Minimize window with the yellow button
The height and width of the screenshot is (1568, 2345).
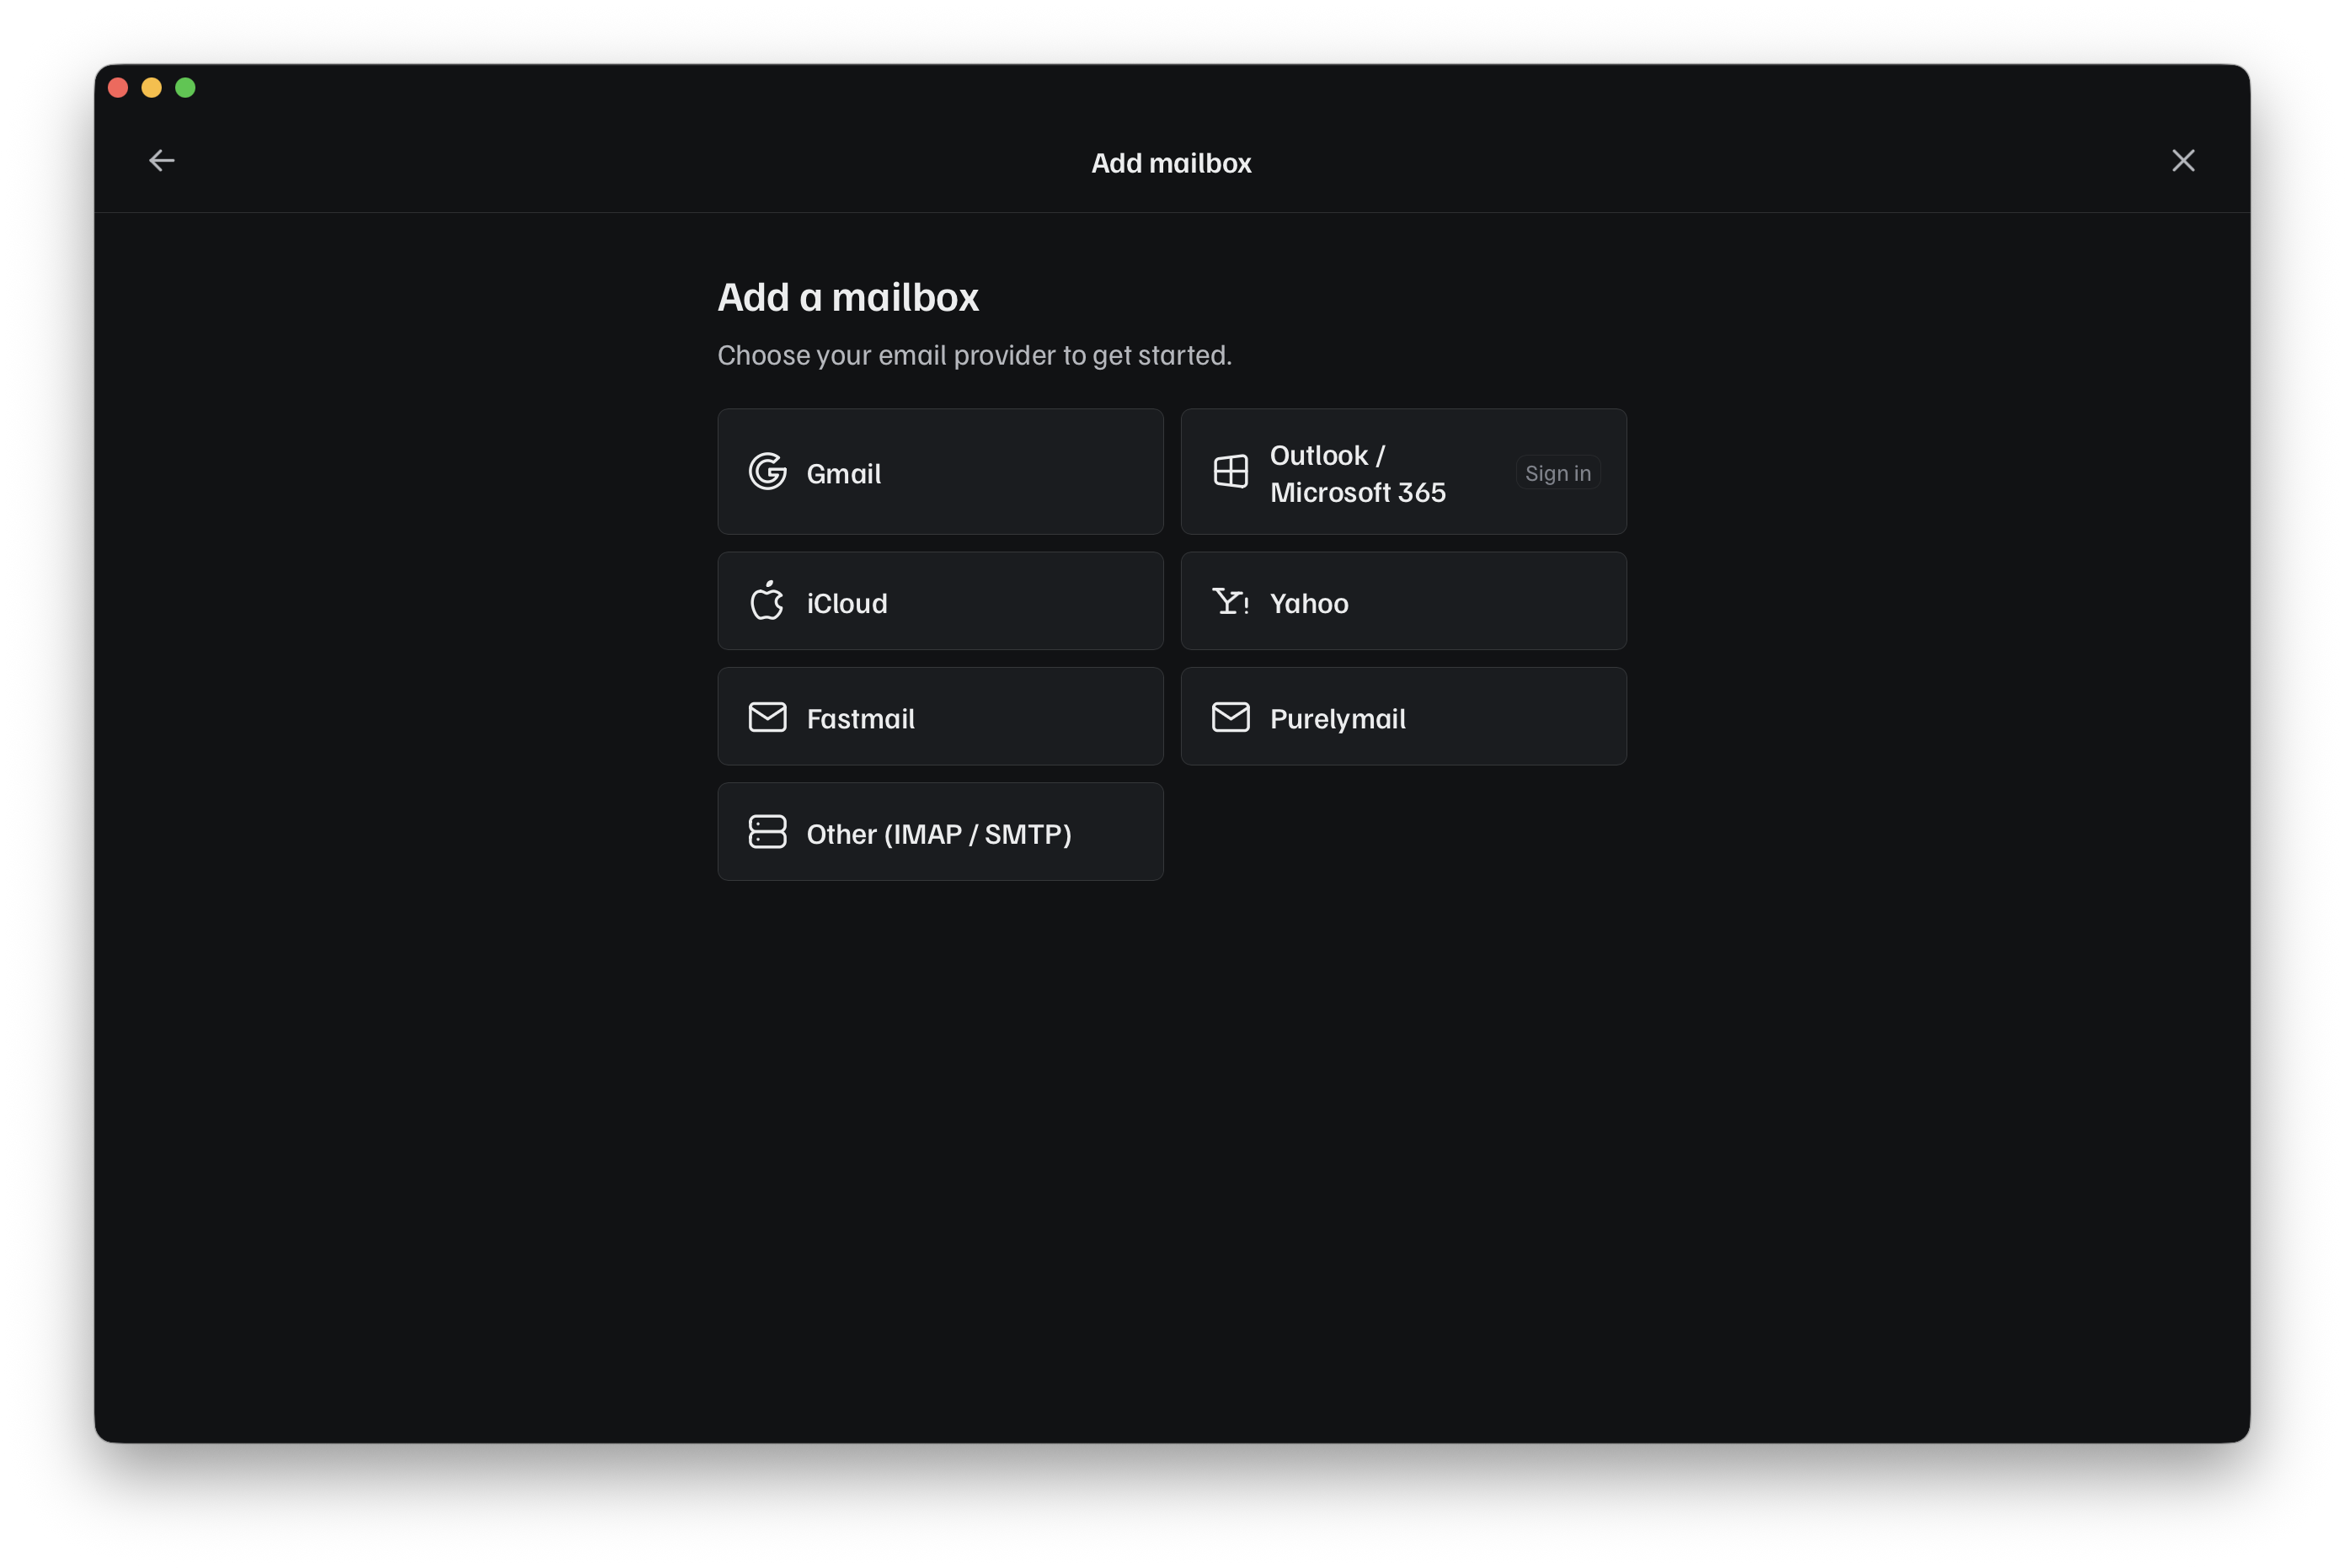pyautogui.click(x=151, y=88)
